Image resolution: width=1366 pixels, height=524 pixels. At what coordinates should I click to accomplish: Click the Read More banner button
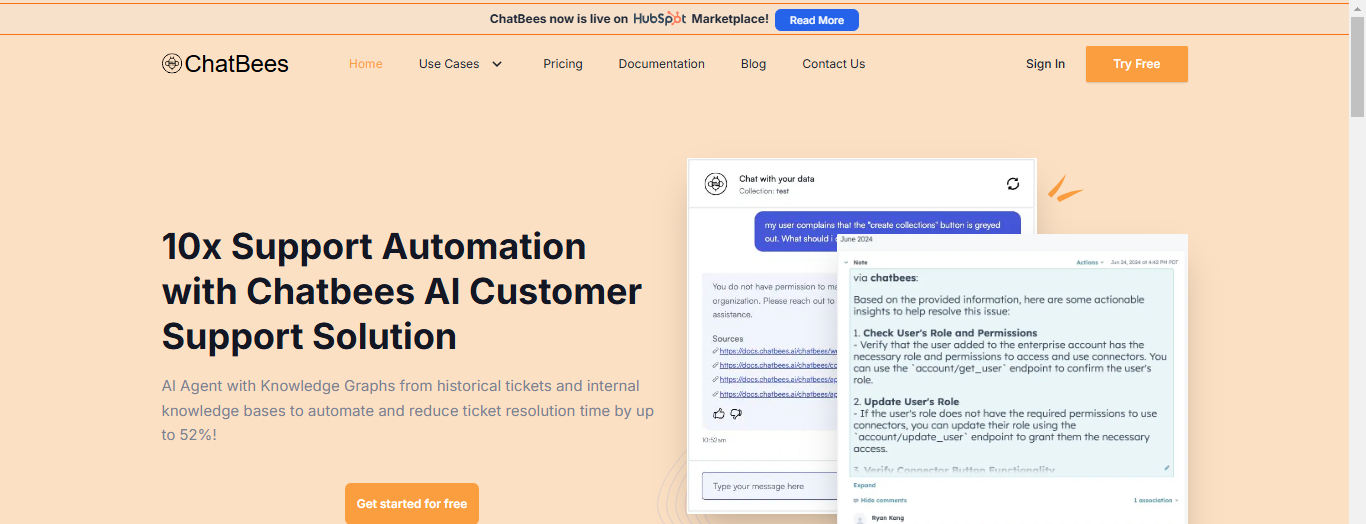(x=816, y=20)
